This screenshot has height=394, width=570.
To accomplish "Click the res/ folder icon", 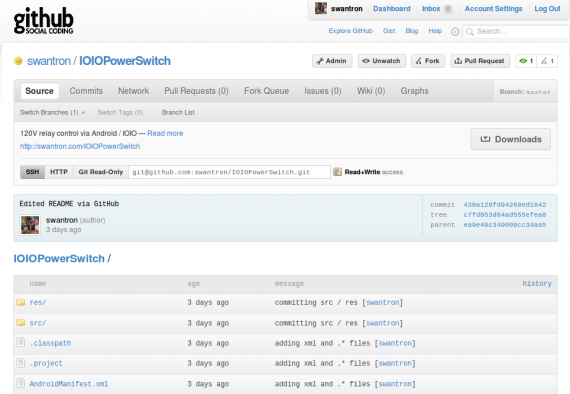I will click(x=21, y=302).
